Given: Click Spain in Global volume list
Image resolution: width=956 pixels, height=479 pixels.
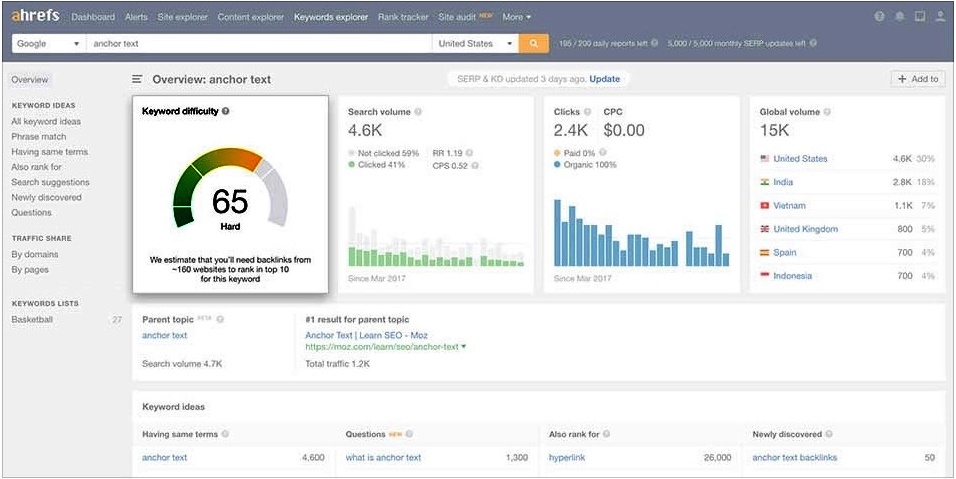Looking at the screenshot, I should click(785, 252).
